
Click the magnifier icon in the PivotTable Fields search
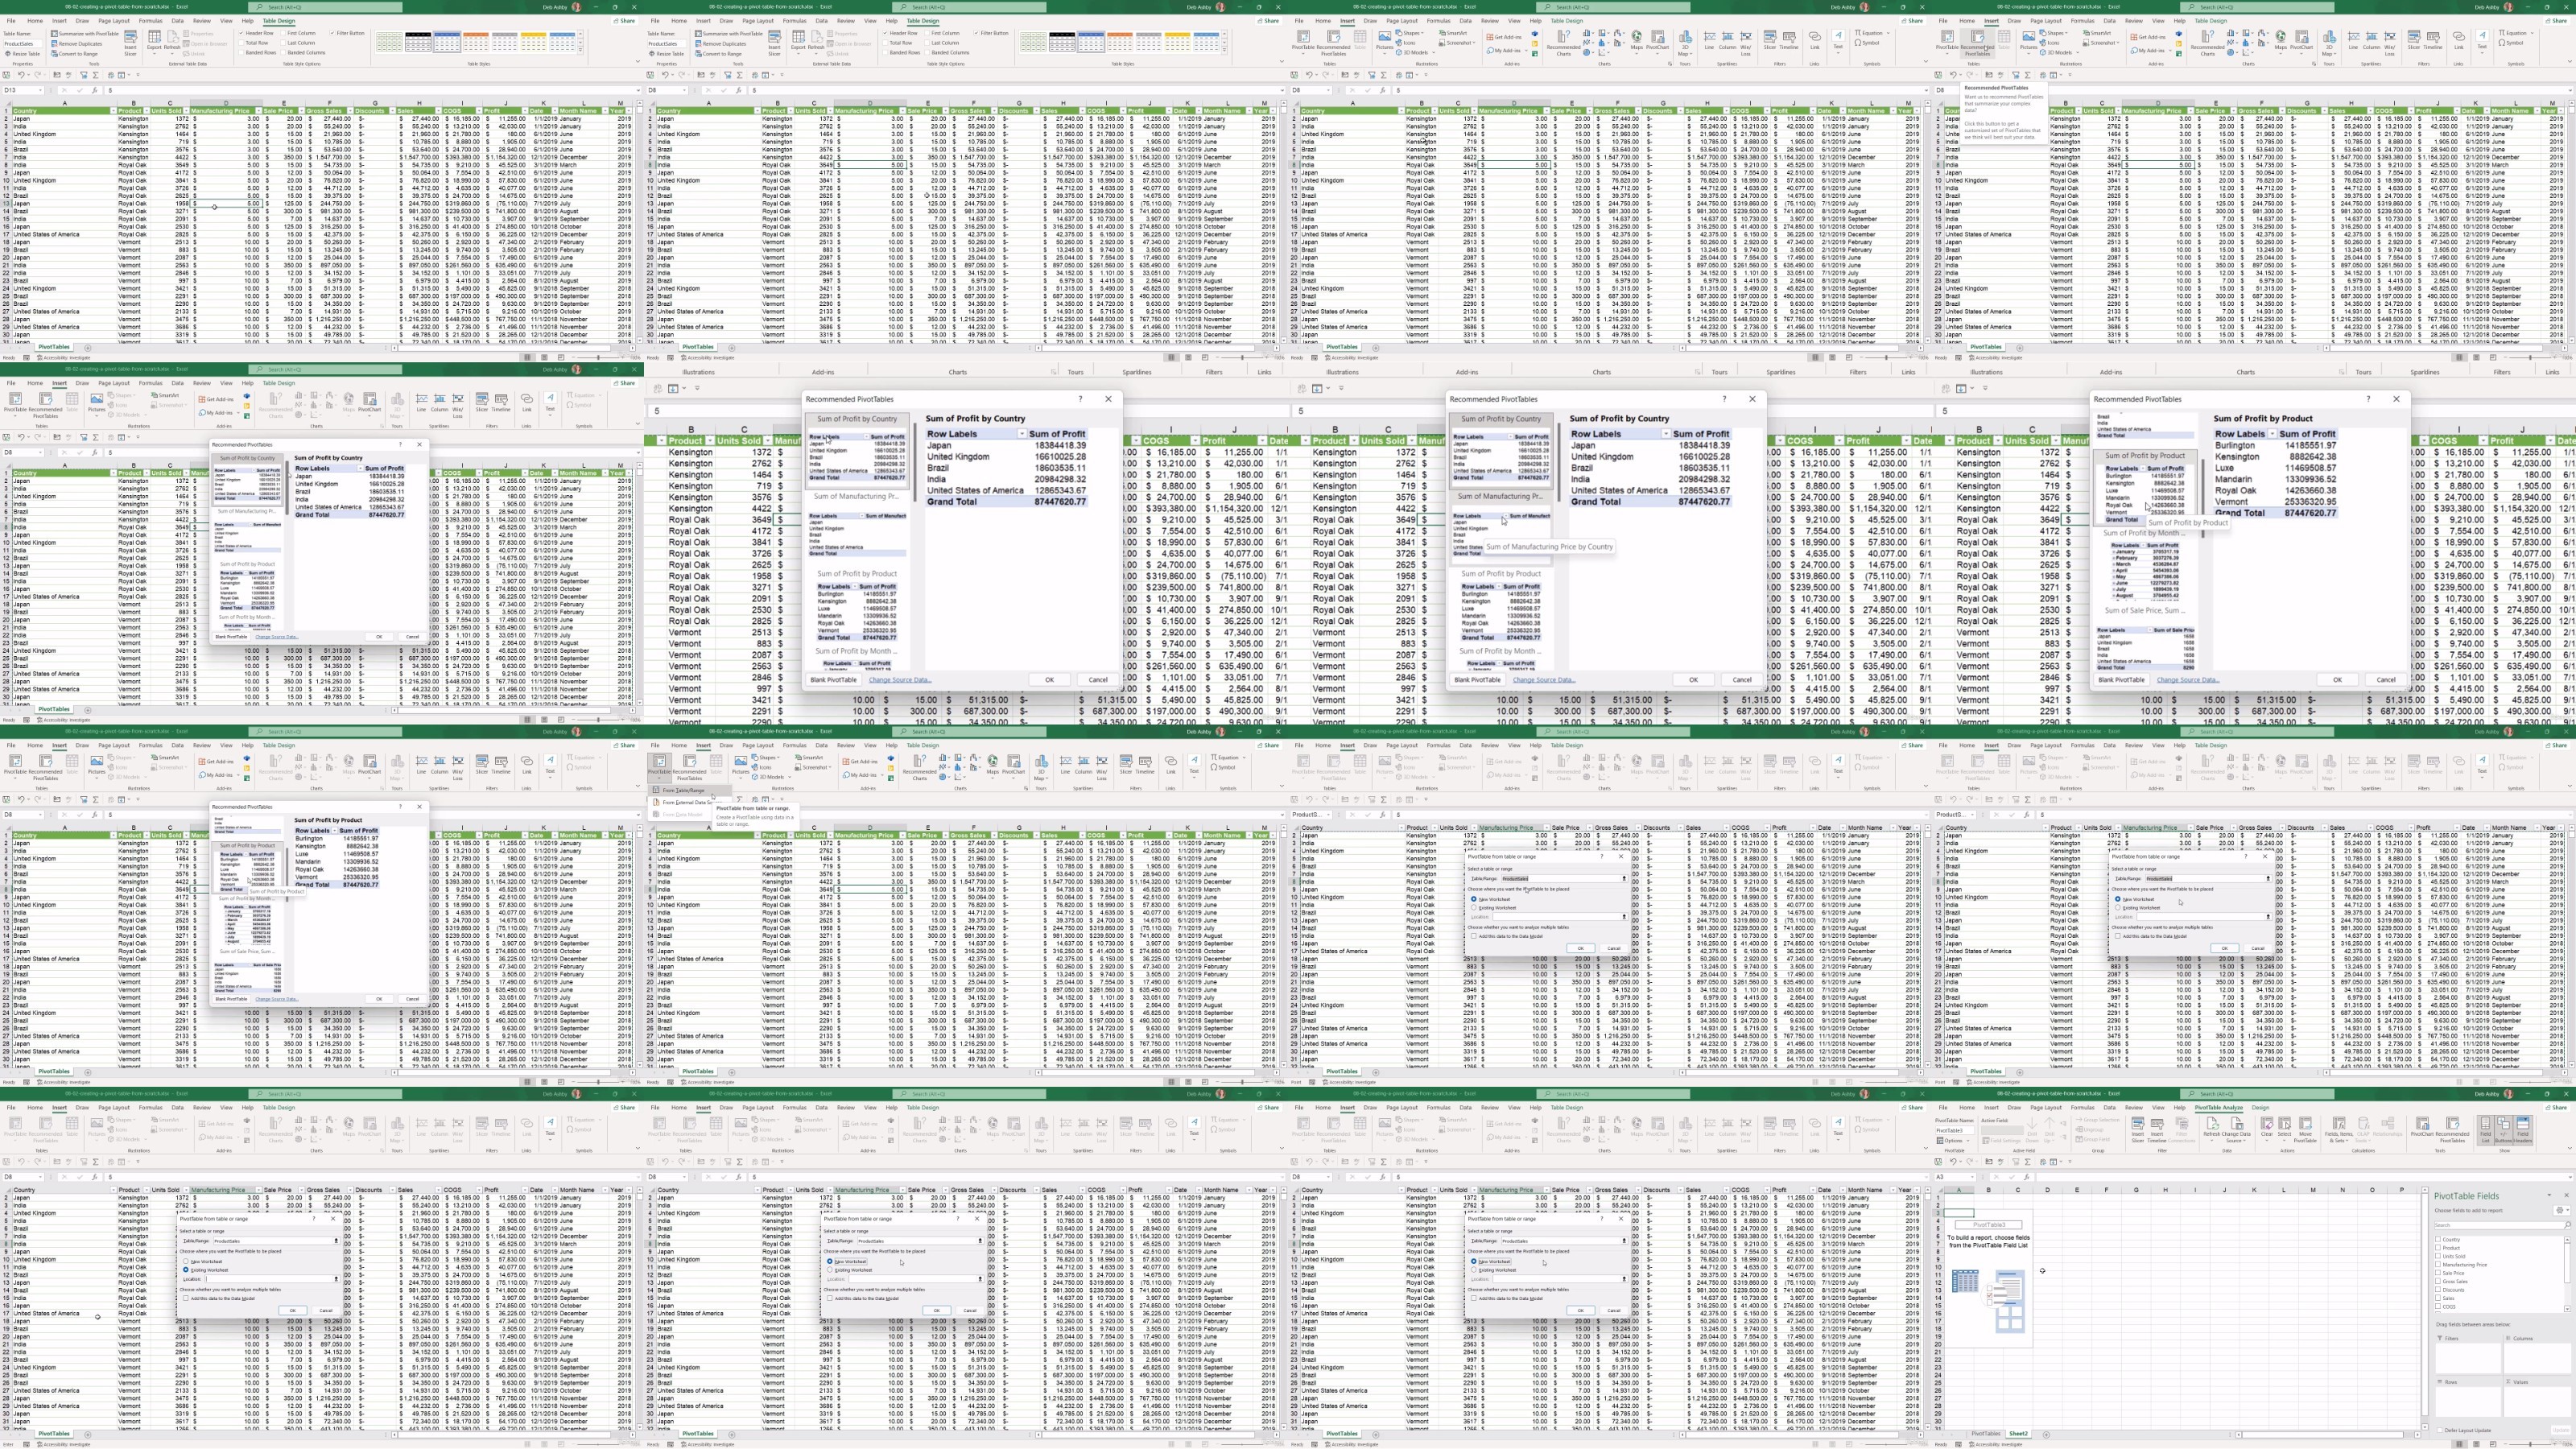[2568, 1226]
